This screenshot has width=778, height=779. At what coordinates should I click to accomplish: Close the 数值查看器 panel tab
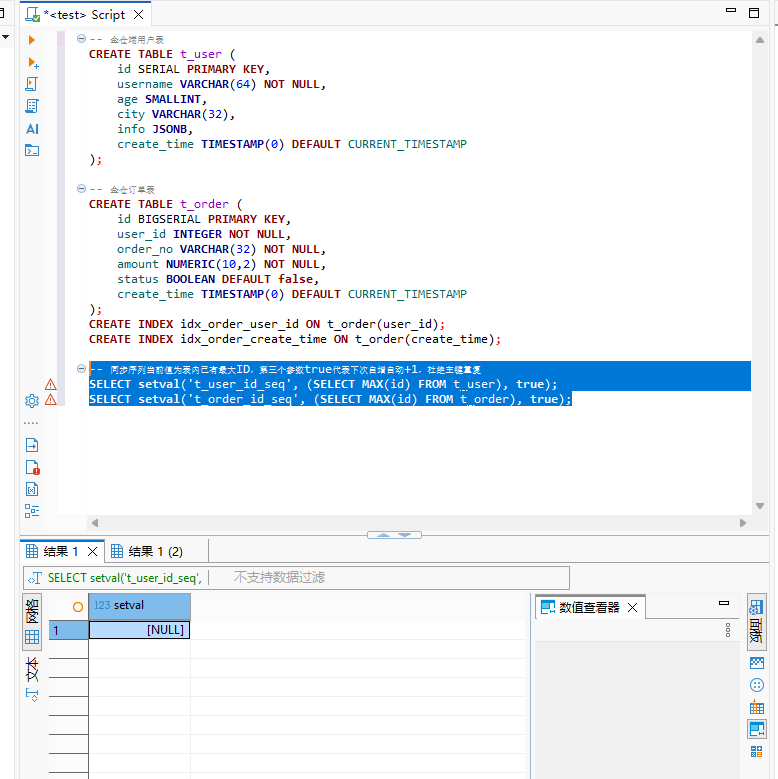tap(632, 608)
